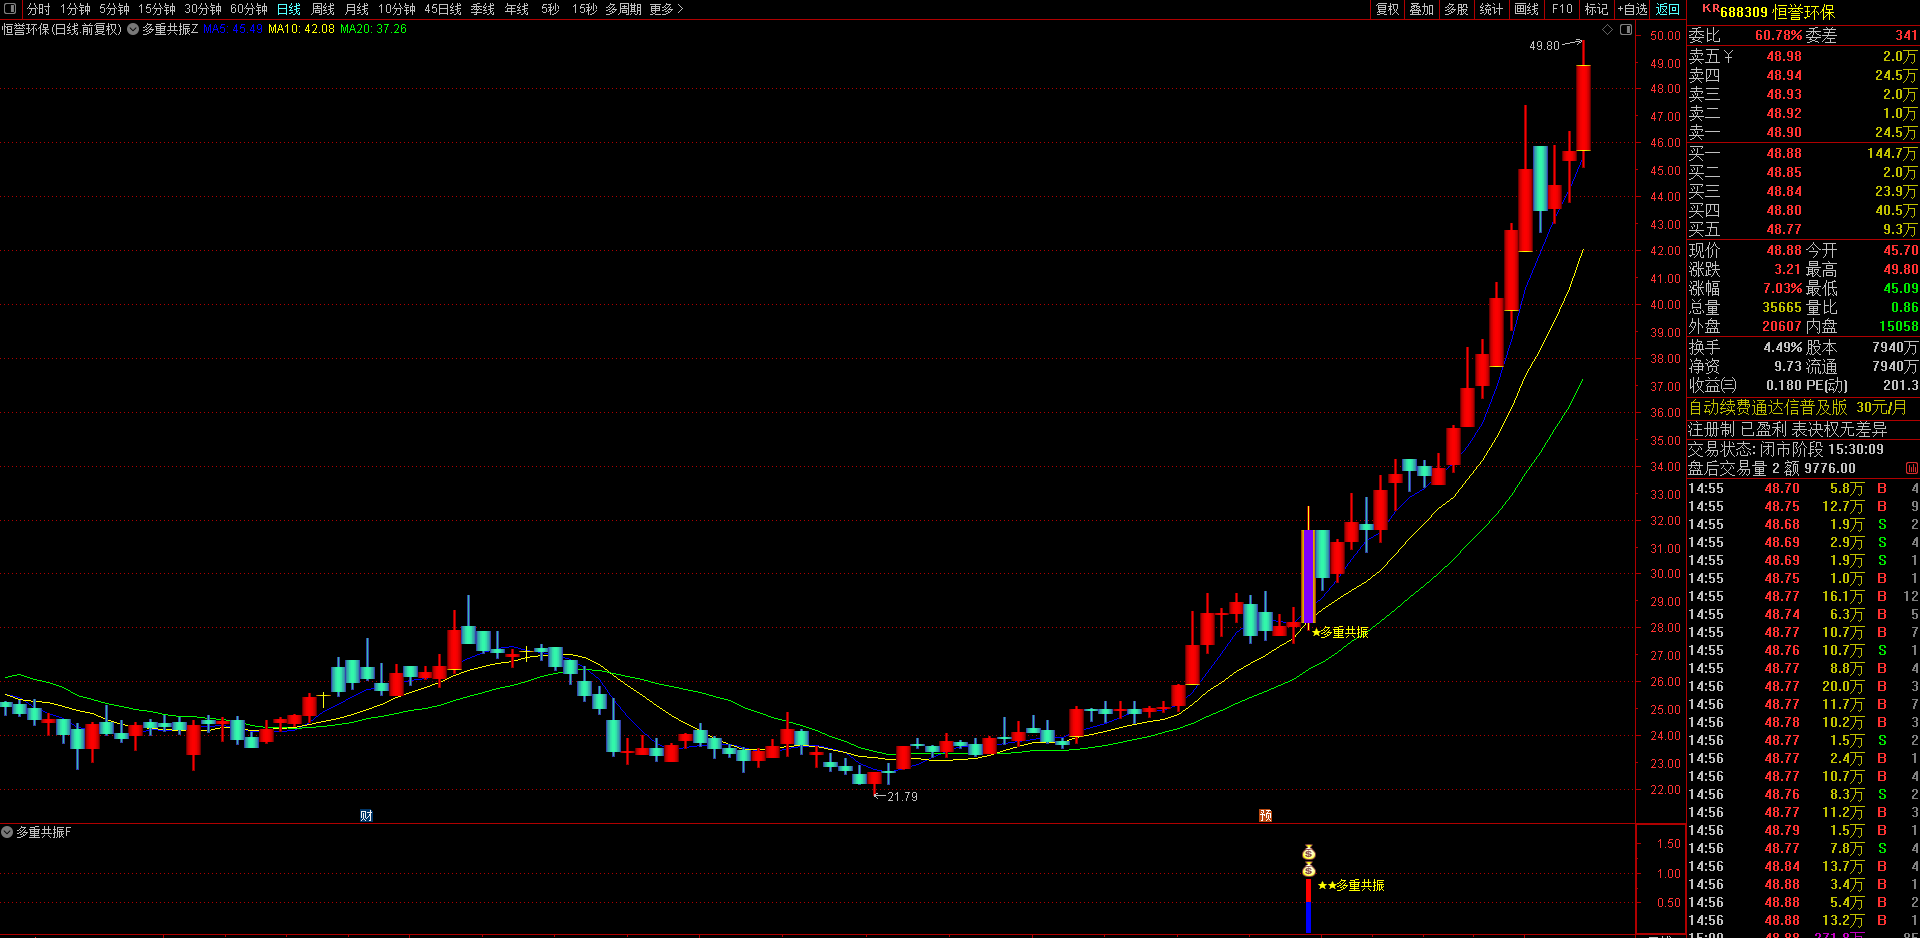
Task: Click the MA20: 37.26 label
Action: tap(373, 29)
